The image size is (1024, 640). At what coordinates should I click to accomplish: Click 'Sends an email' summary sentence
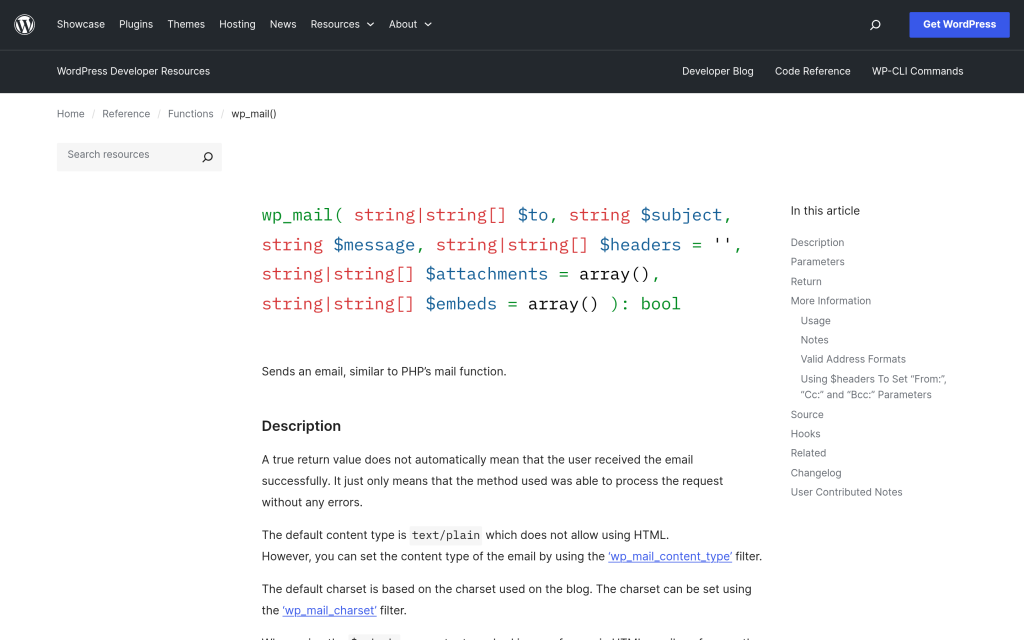[384, 372]
